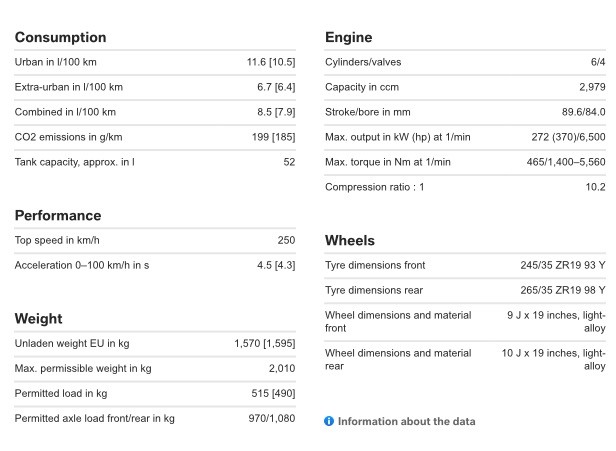Select Wheel dimensions and material rear label

(x=398, y=359)
